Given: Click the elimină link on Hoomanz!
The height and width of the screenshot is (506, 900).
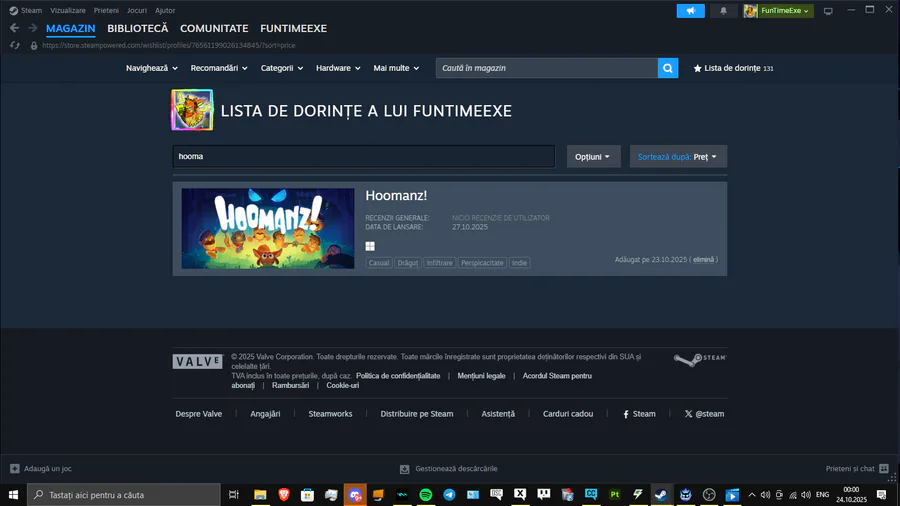Looking at the screenshot, I should pos(703,259).
